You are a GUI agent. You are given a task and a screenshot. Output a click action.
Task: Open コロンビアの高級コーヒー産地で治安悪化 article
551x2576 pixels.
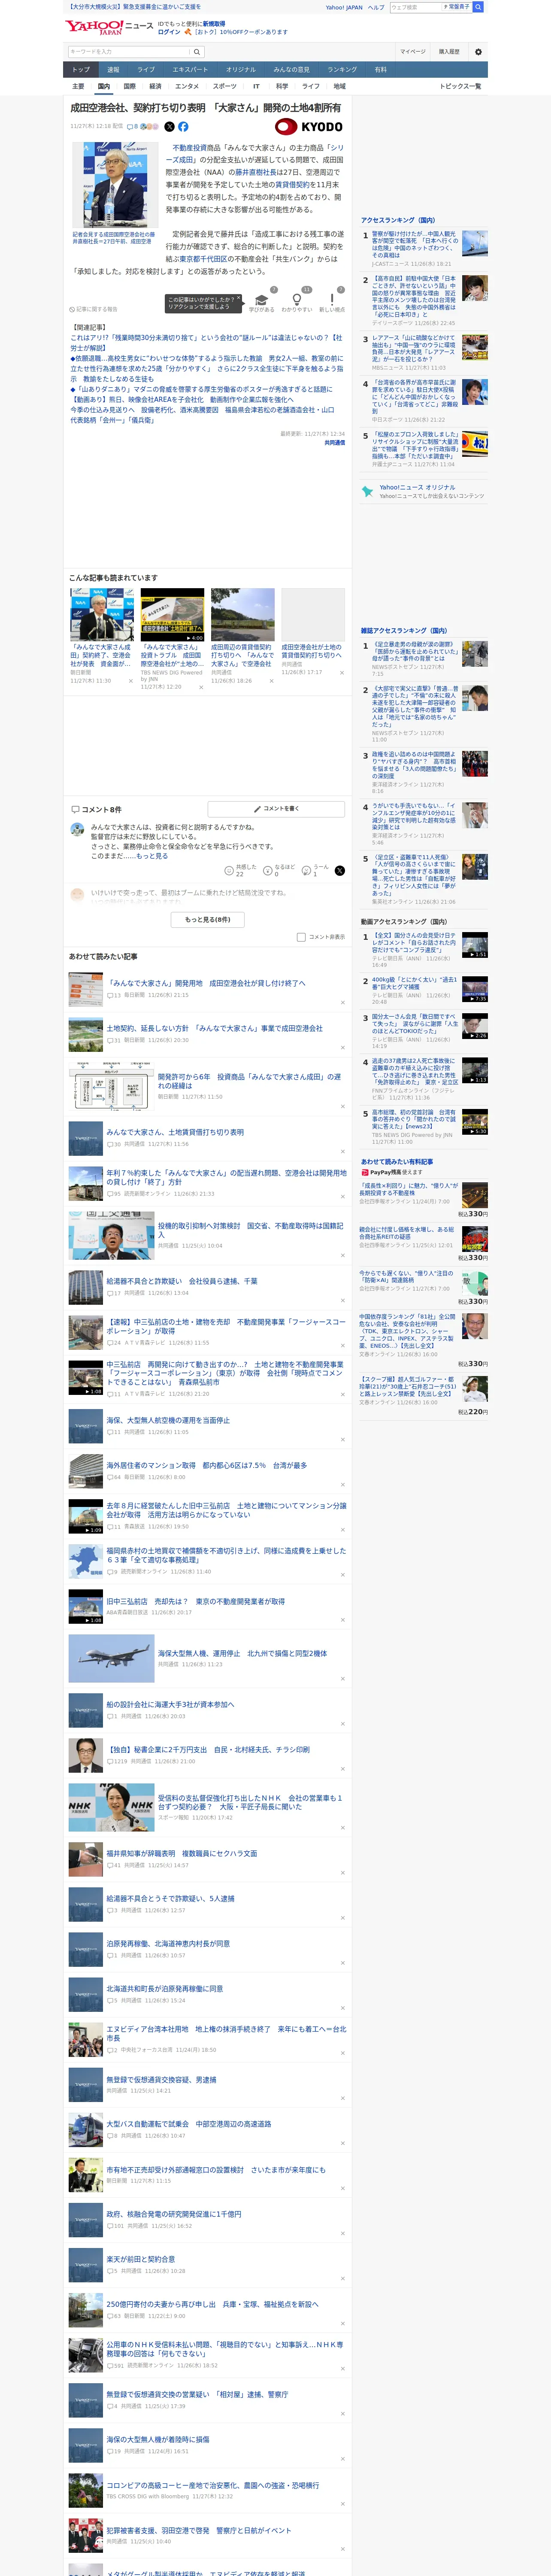(212, 2484)
